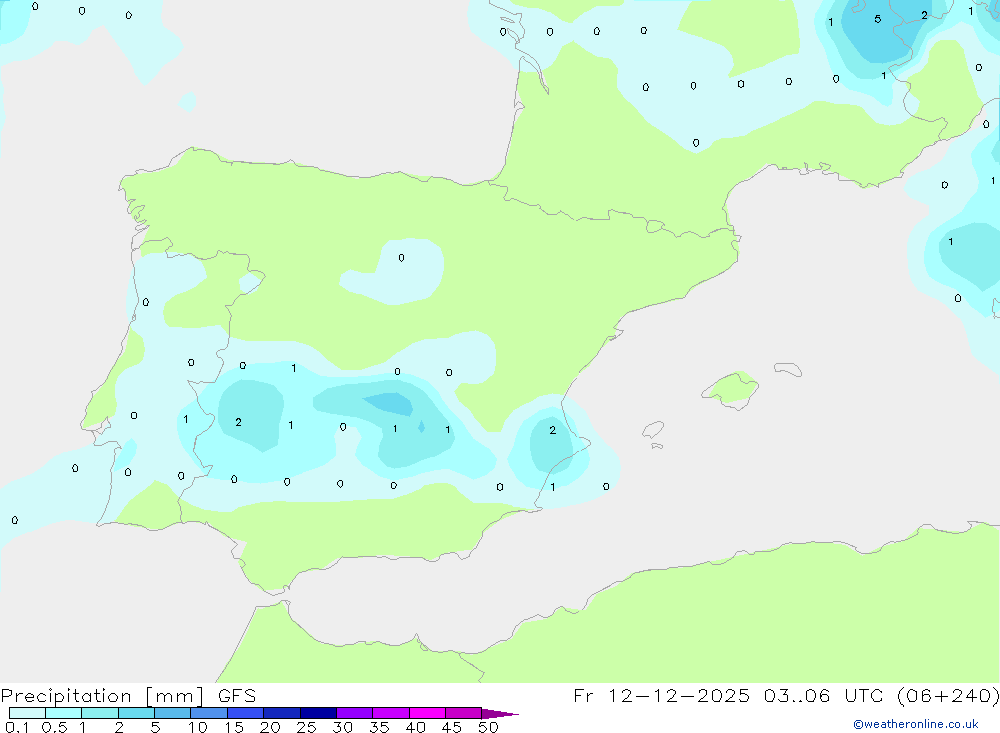Pick the 10–15 mm legend swatch
This screenshot has height=733, width=1000.
coord(209,713)
